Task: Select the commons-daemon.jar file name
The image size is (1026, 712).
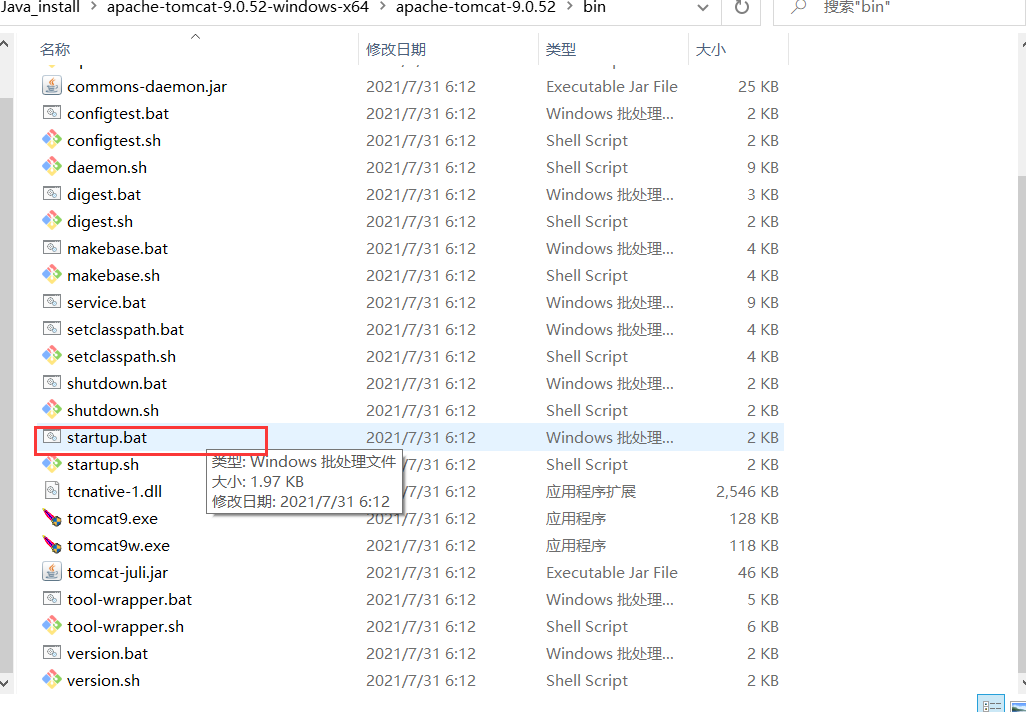Action: (x=147, y=86)
